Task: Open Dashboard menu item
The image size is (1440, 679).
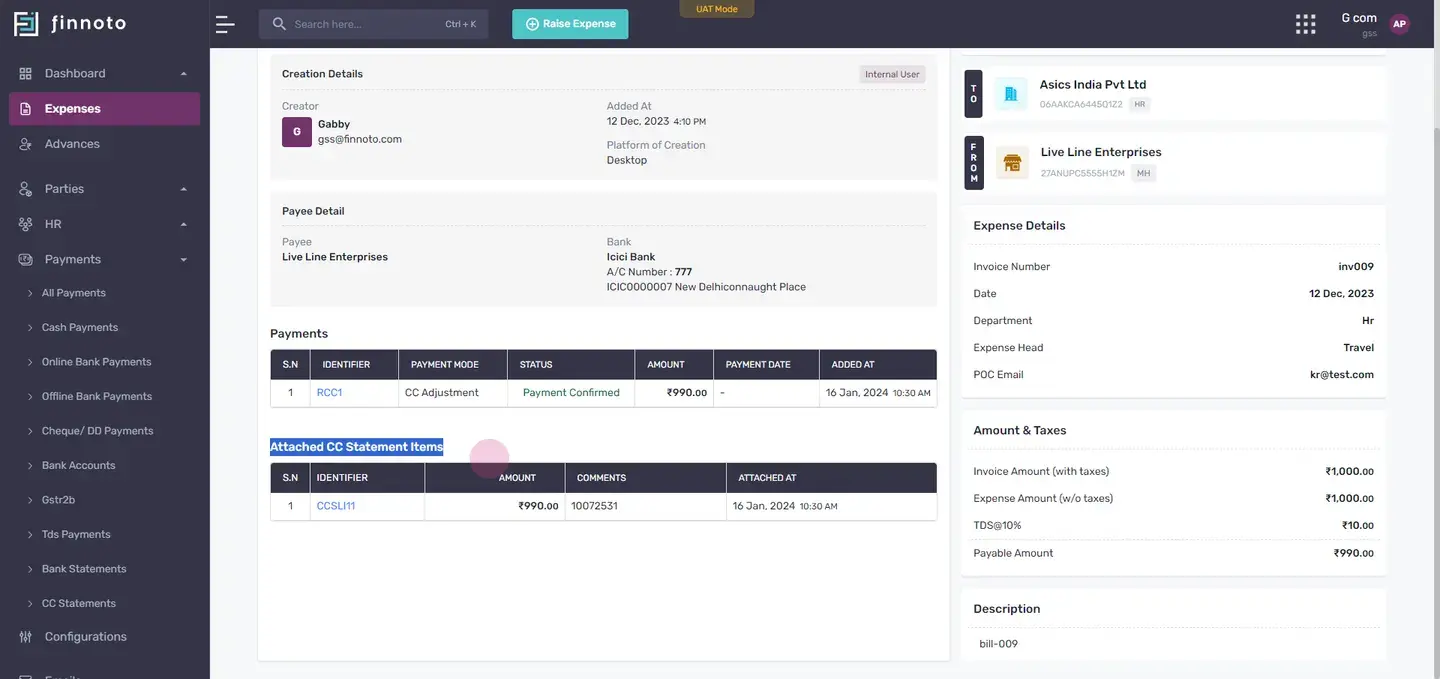Action: (x=75, y=73)
